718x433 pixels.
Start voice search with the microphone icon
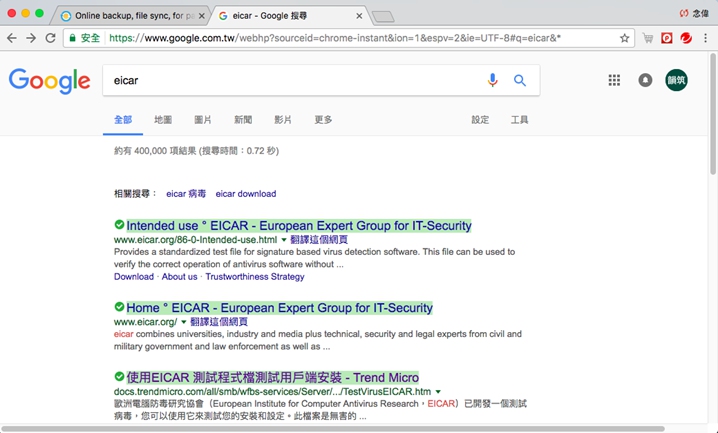click(492, 81)
